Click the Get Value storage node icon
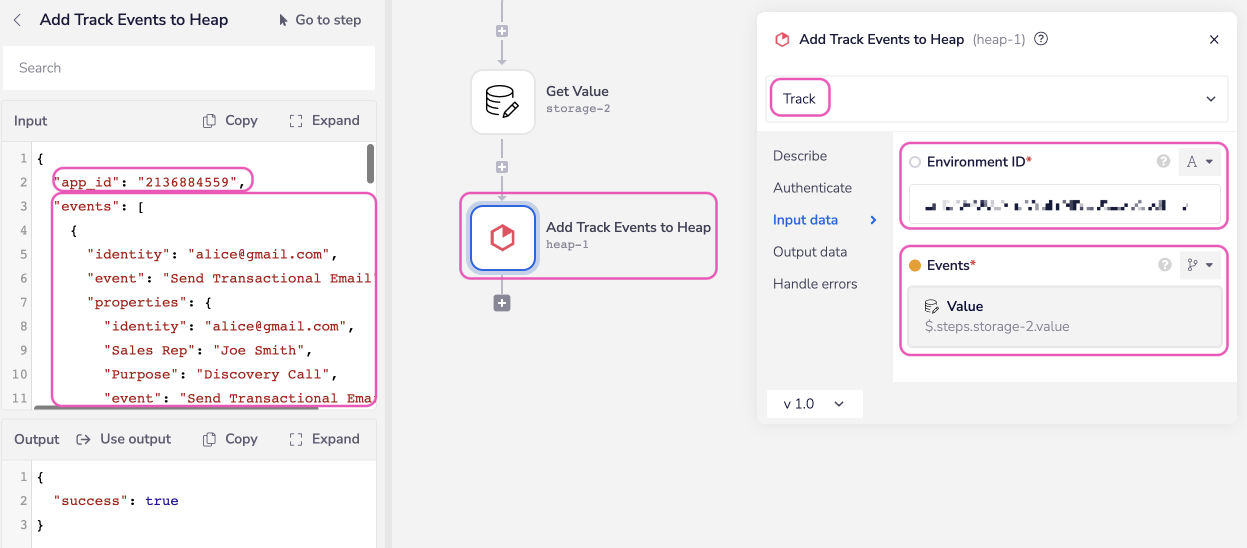1247x548 pixels. tap(502, 102)
